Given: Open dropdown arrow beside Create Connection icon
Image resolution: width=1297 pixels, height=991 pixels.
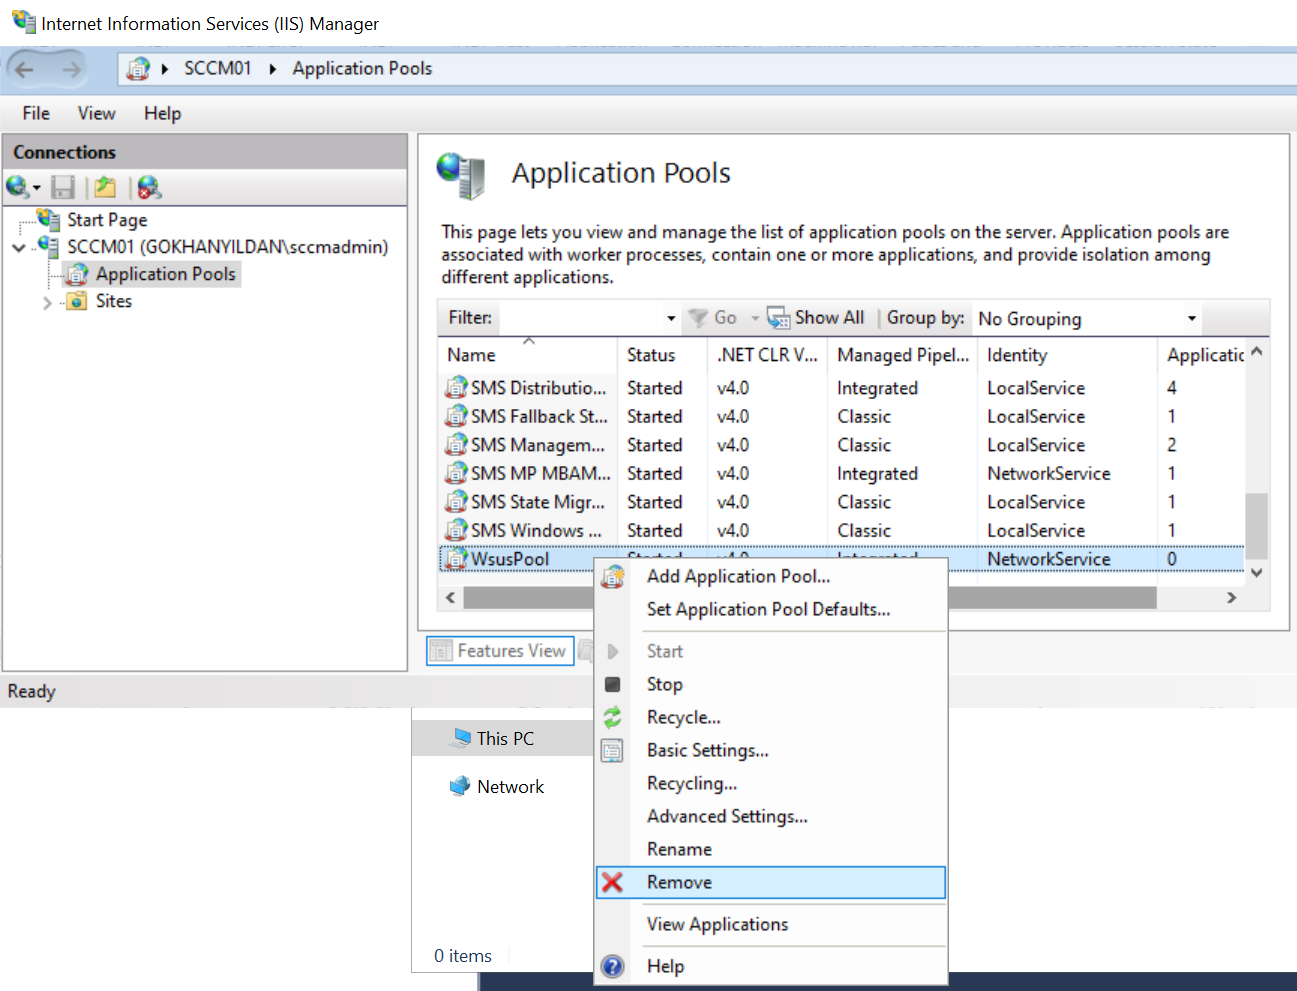Looking at the screenshot, I should coord(36,188).
